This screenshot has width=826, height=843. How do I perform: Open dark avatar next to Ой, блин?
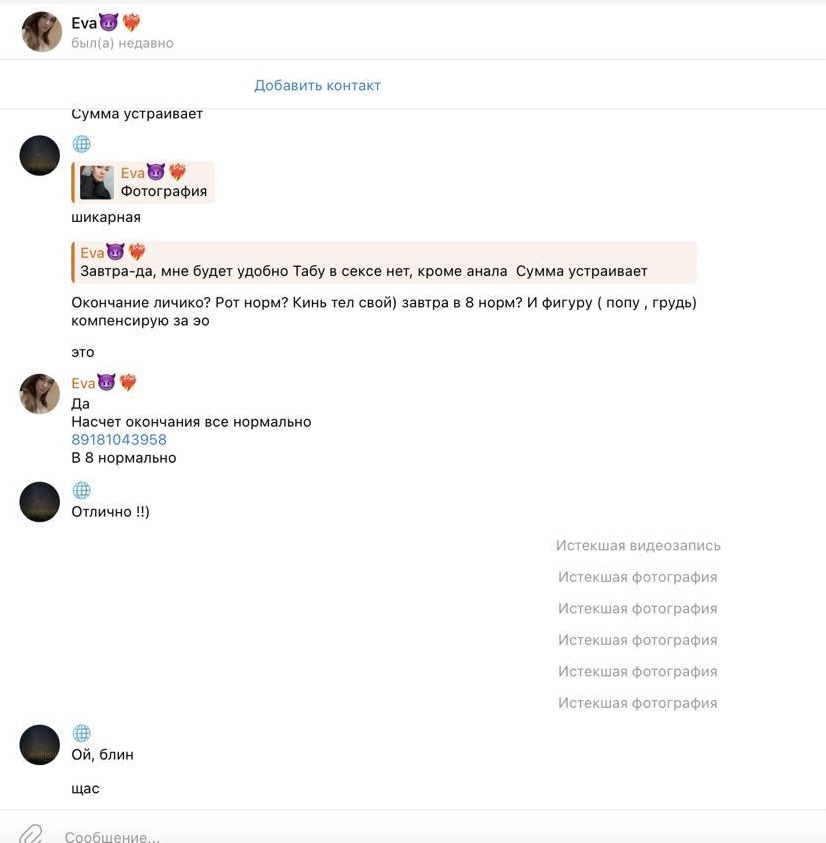pos(40,745)
